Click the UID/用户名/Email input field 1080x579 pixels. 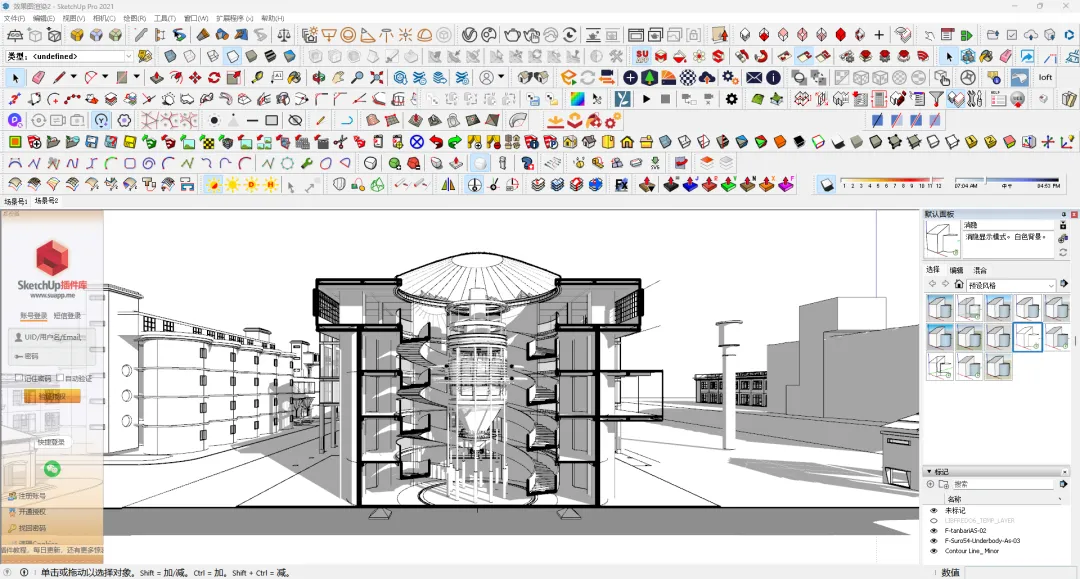(x=52, y=337)
